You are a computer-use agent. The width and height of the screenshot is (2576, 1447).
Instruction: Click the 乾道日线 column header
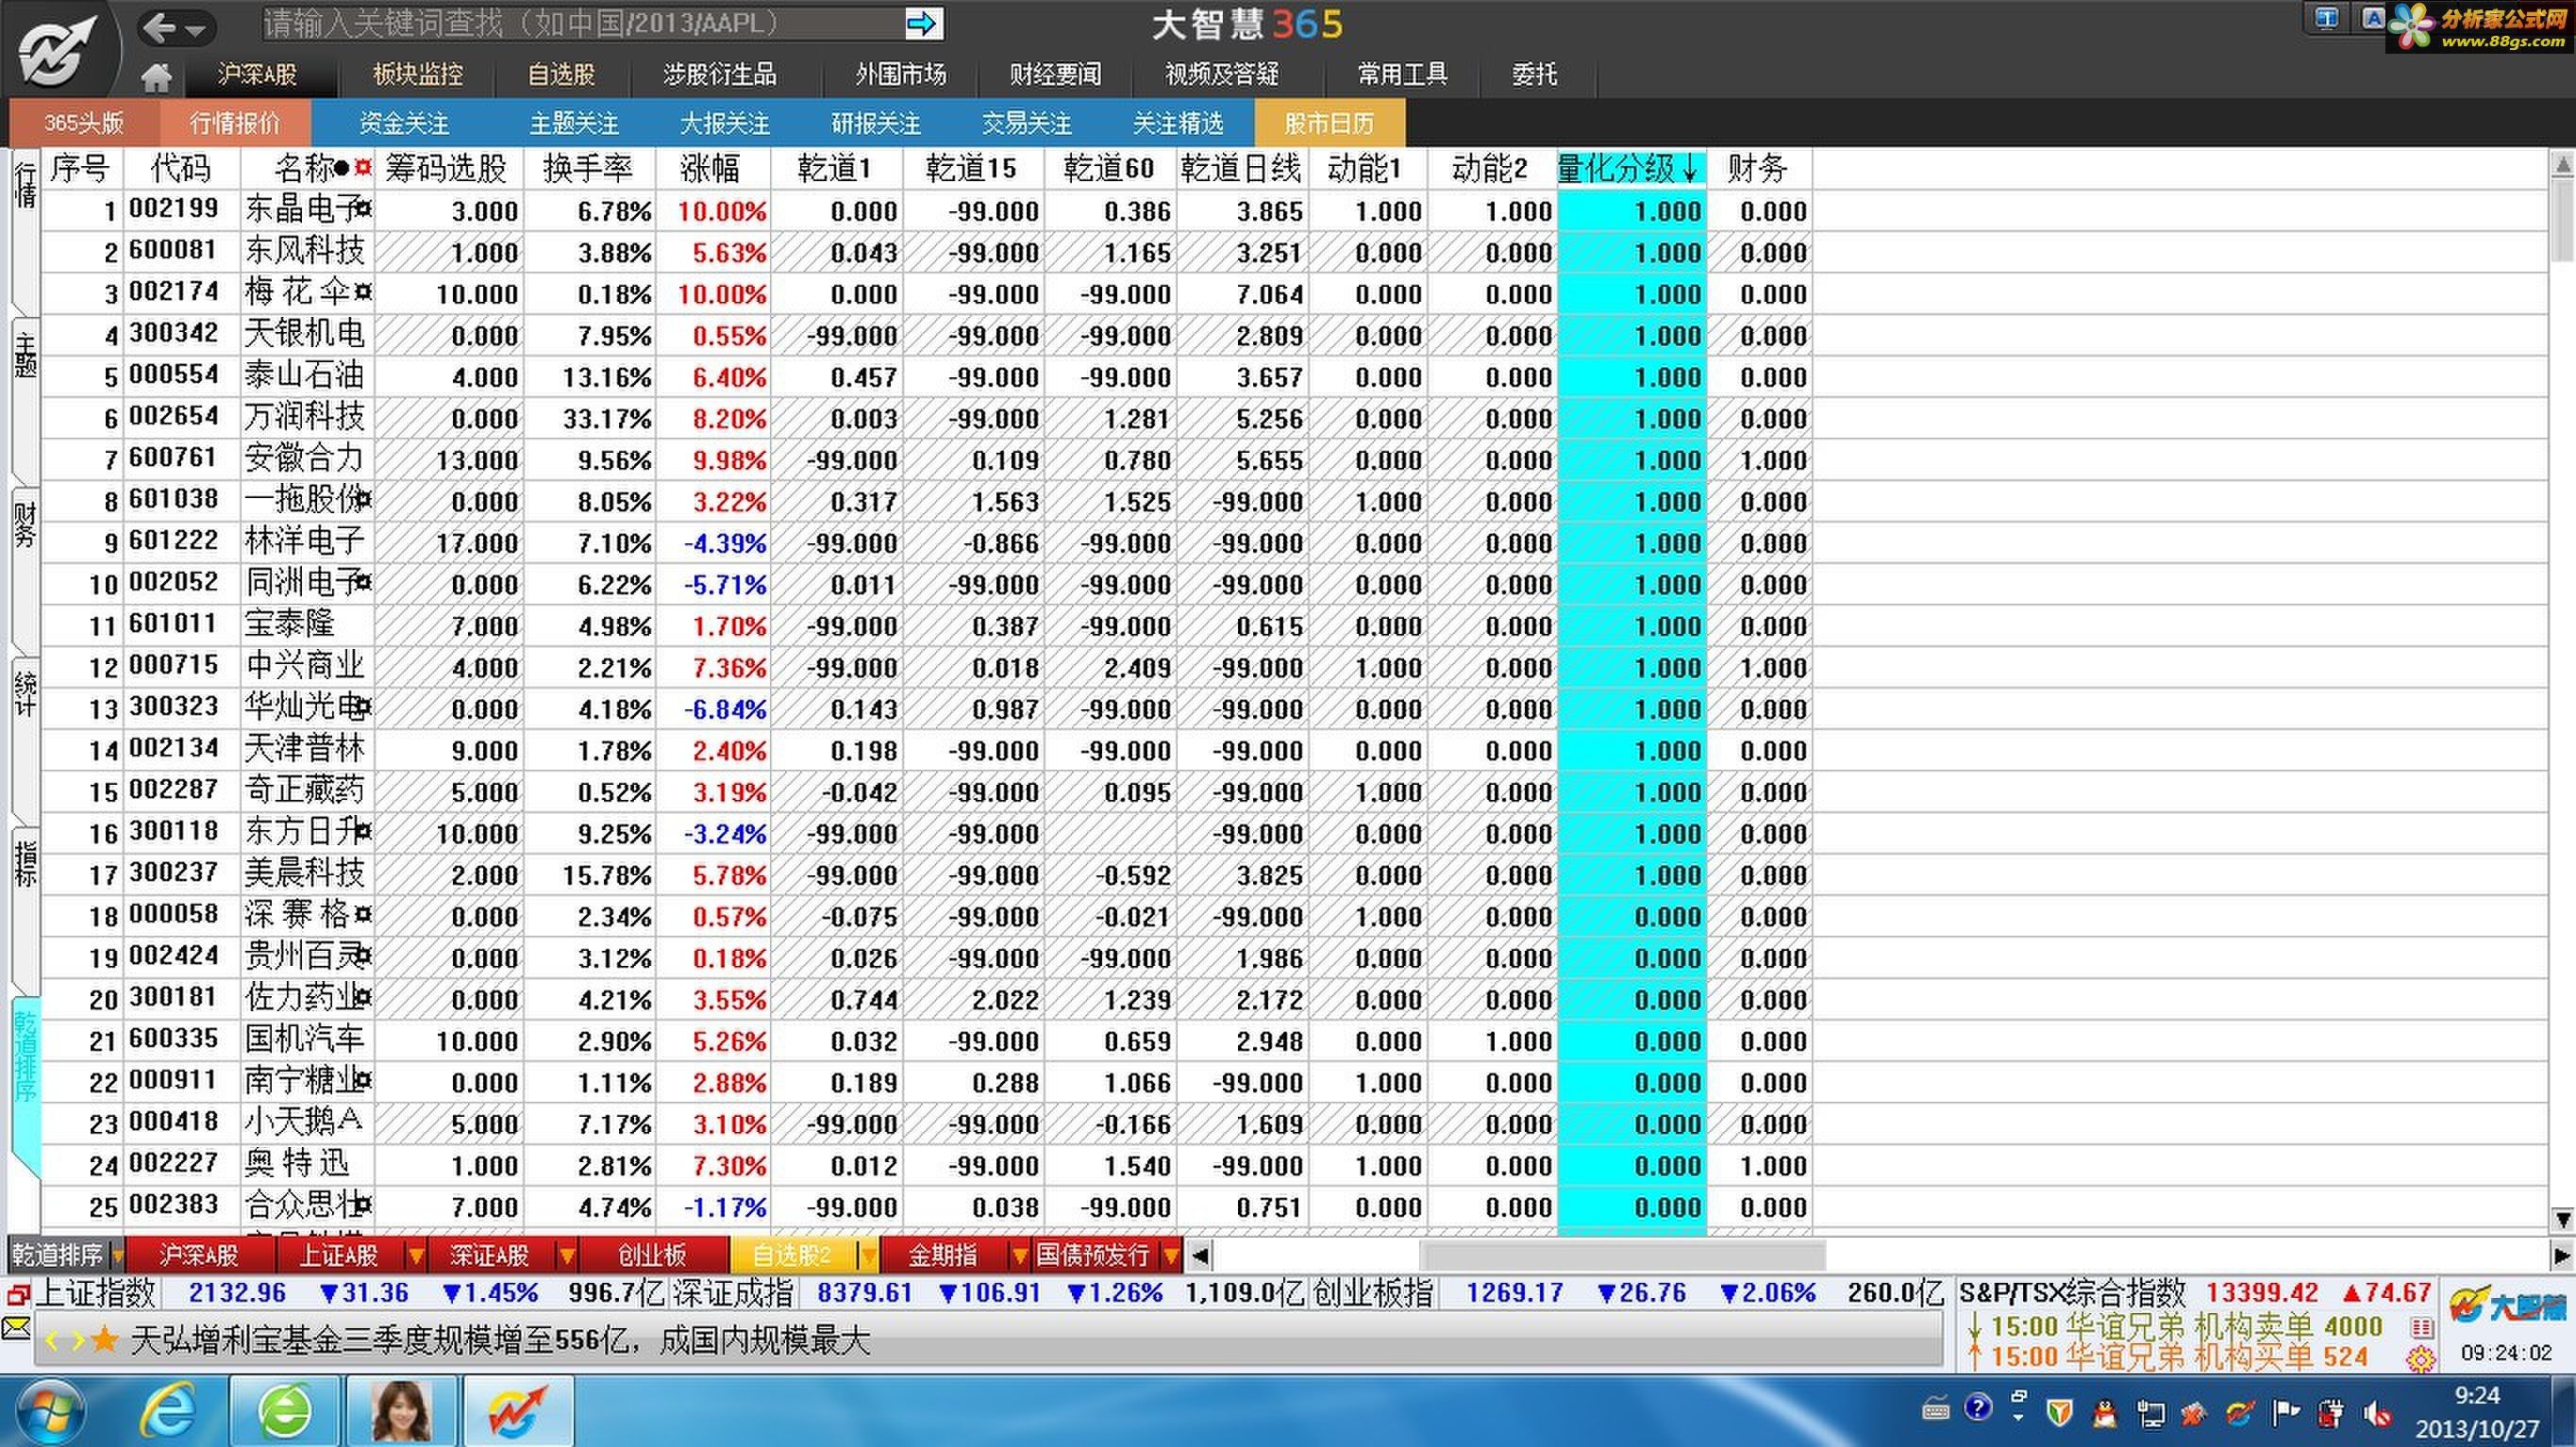point(1241,169)
